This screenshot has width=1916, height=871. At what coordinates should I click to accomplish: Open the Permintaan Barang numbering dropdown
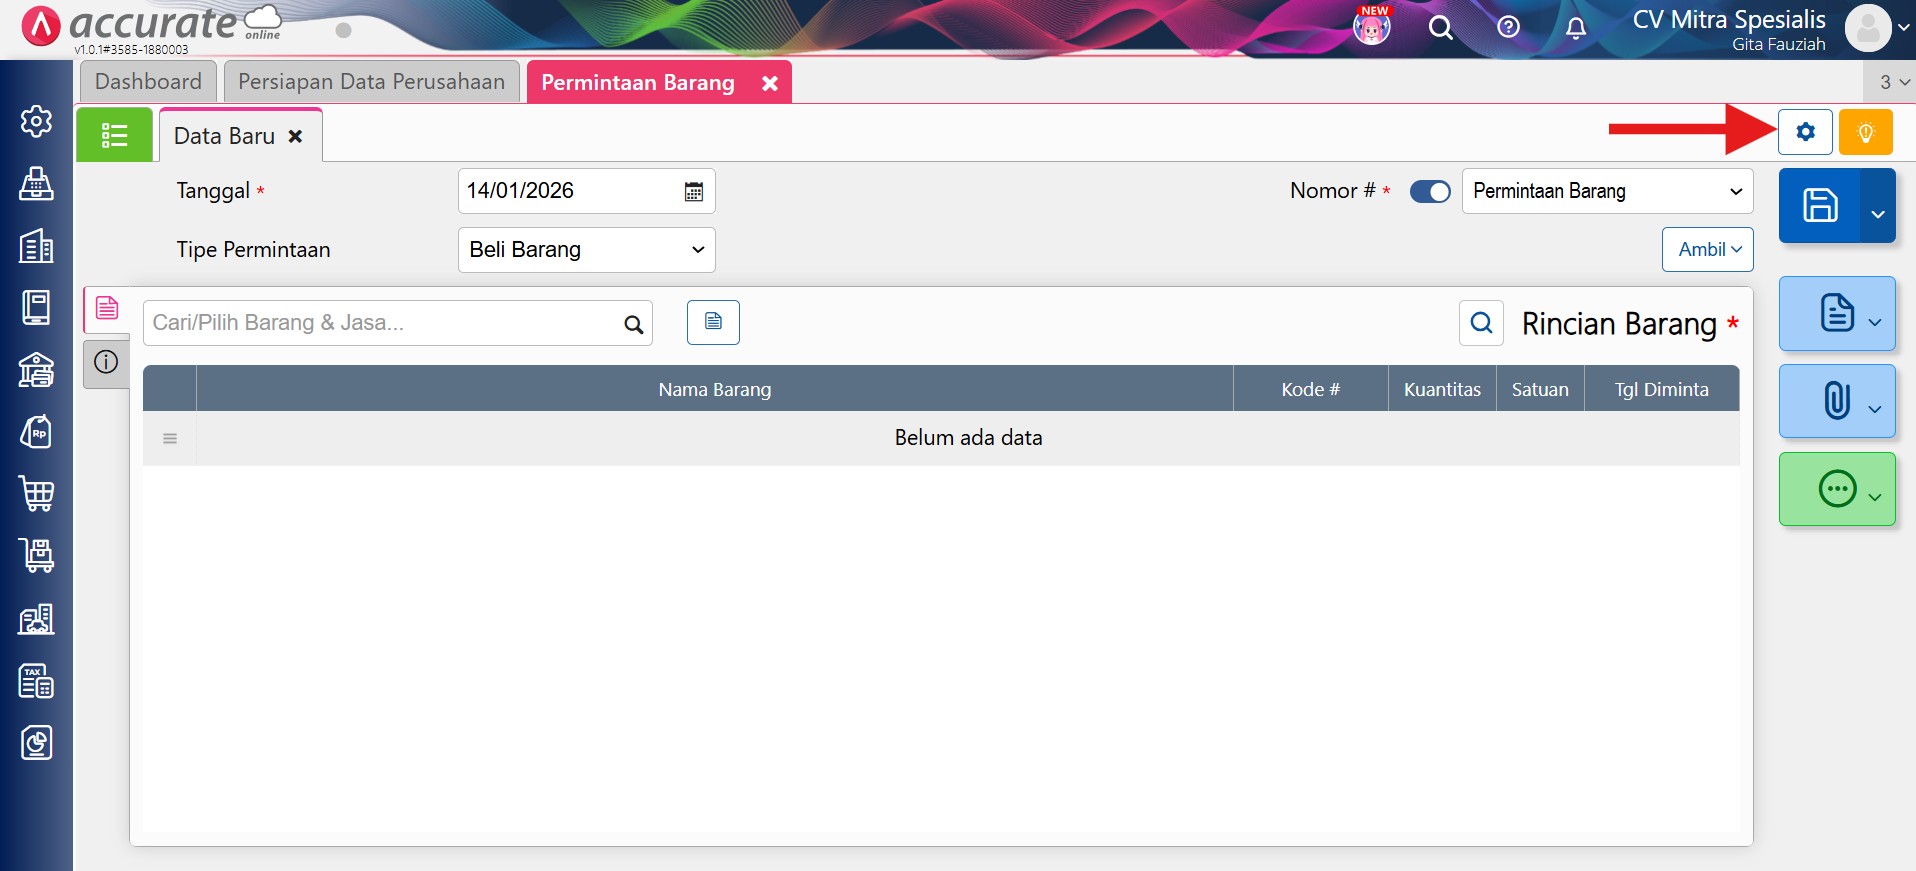coord(1606,191)
